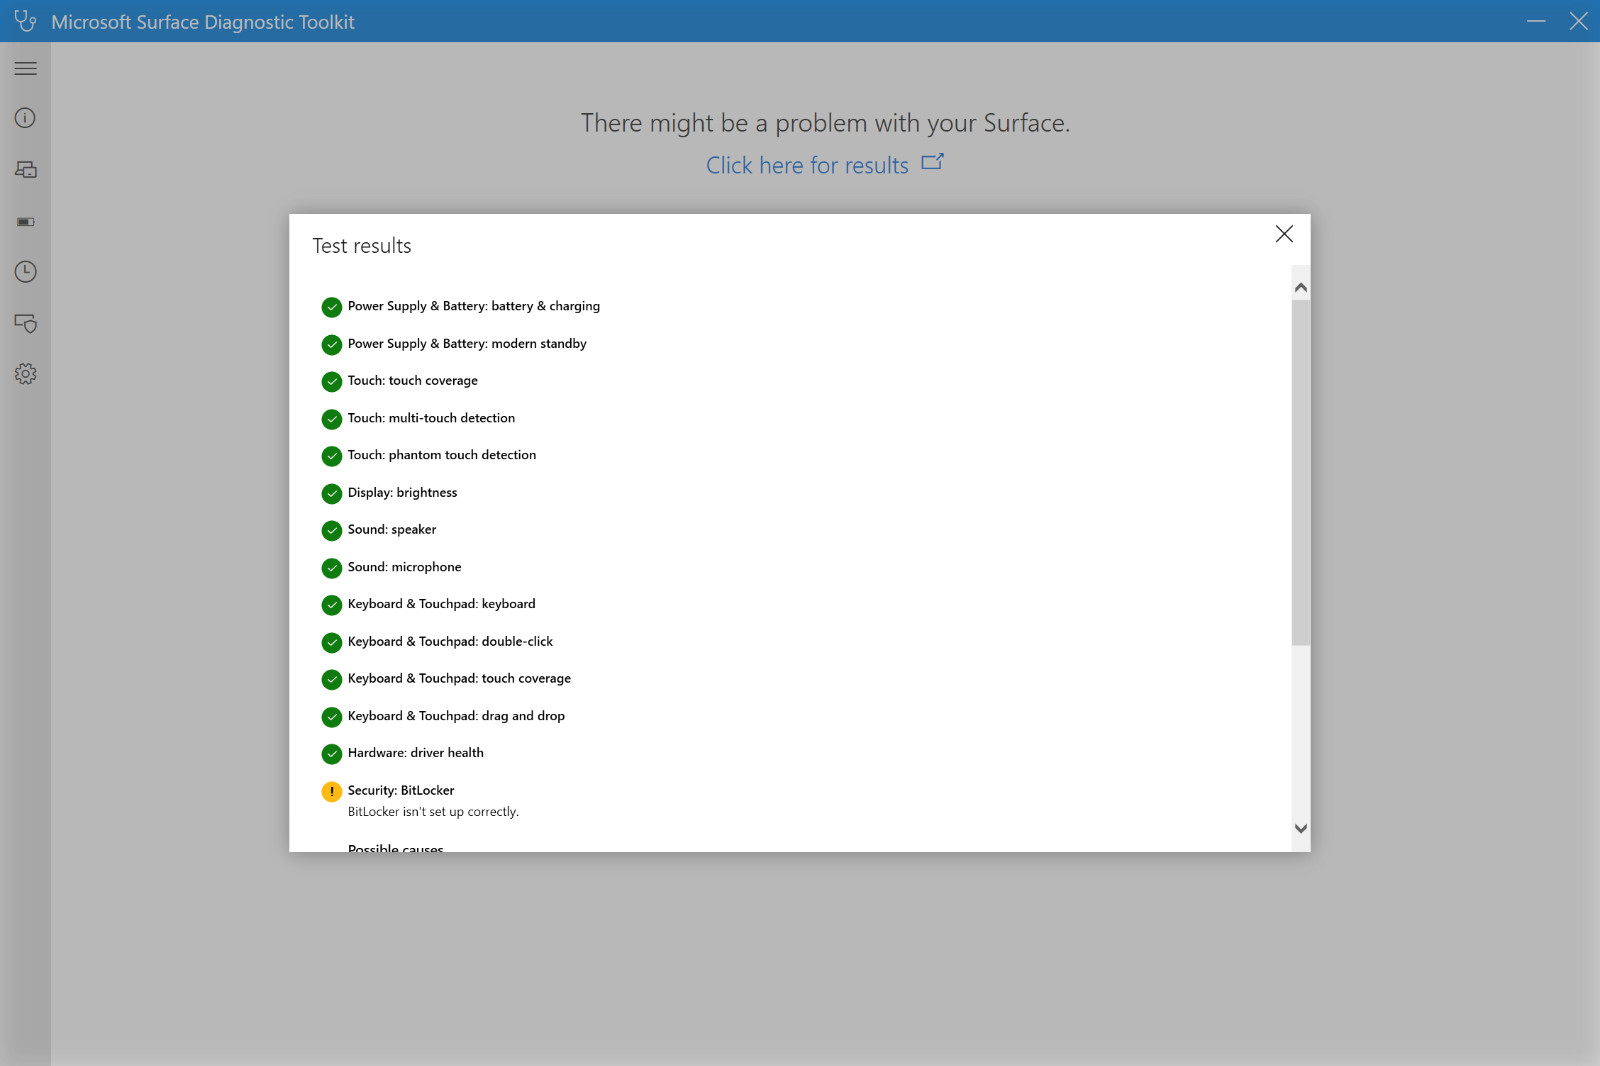The image size is (1600, 1066).
Task: Click the 'Test results' dialog heading
Action: tap(362, 246)
